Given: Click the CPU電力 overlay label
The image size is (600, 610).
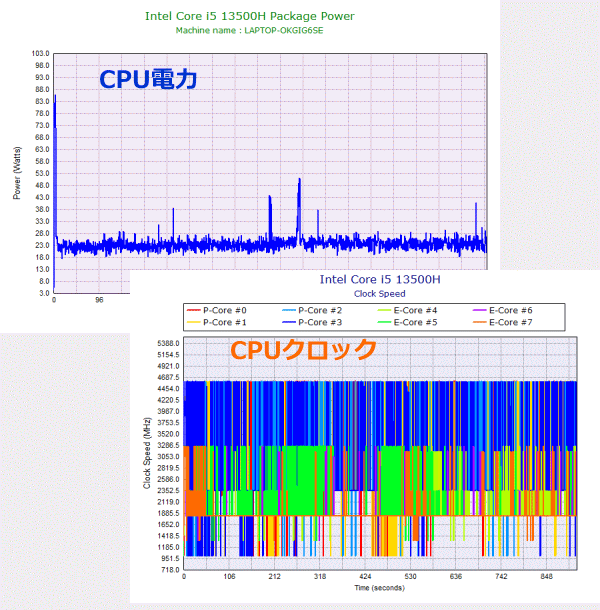Looking at the screenshot, I should (148, 79).
